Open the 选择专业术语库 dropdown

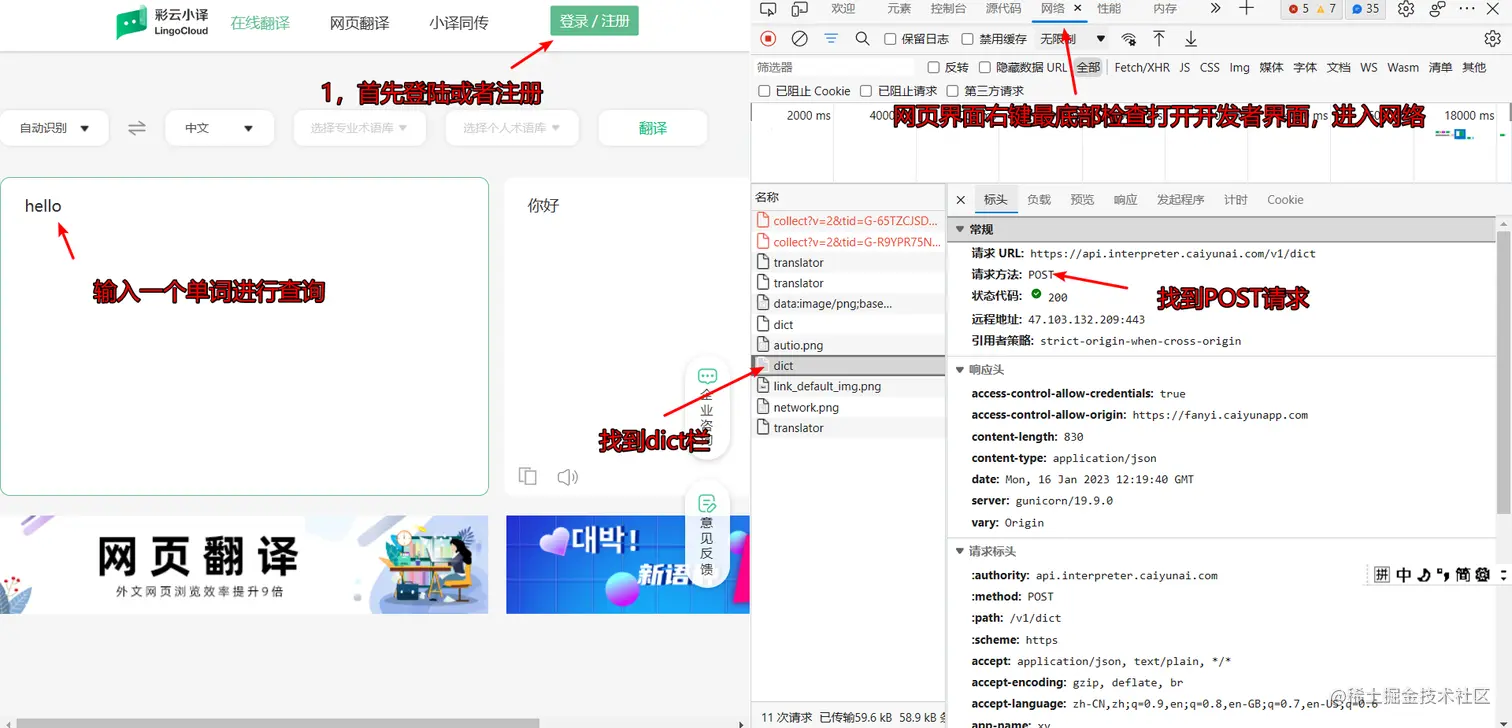(x=359, y=128)
